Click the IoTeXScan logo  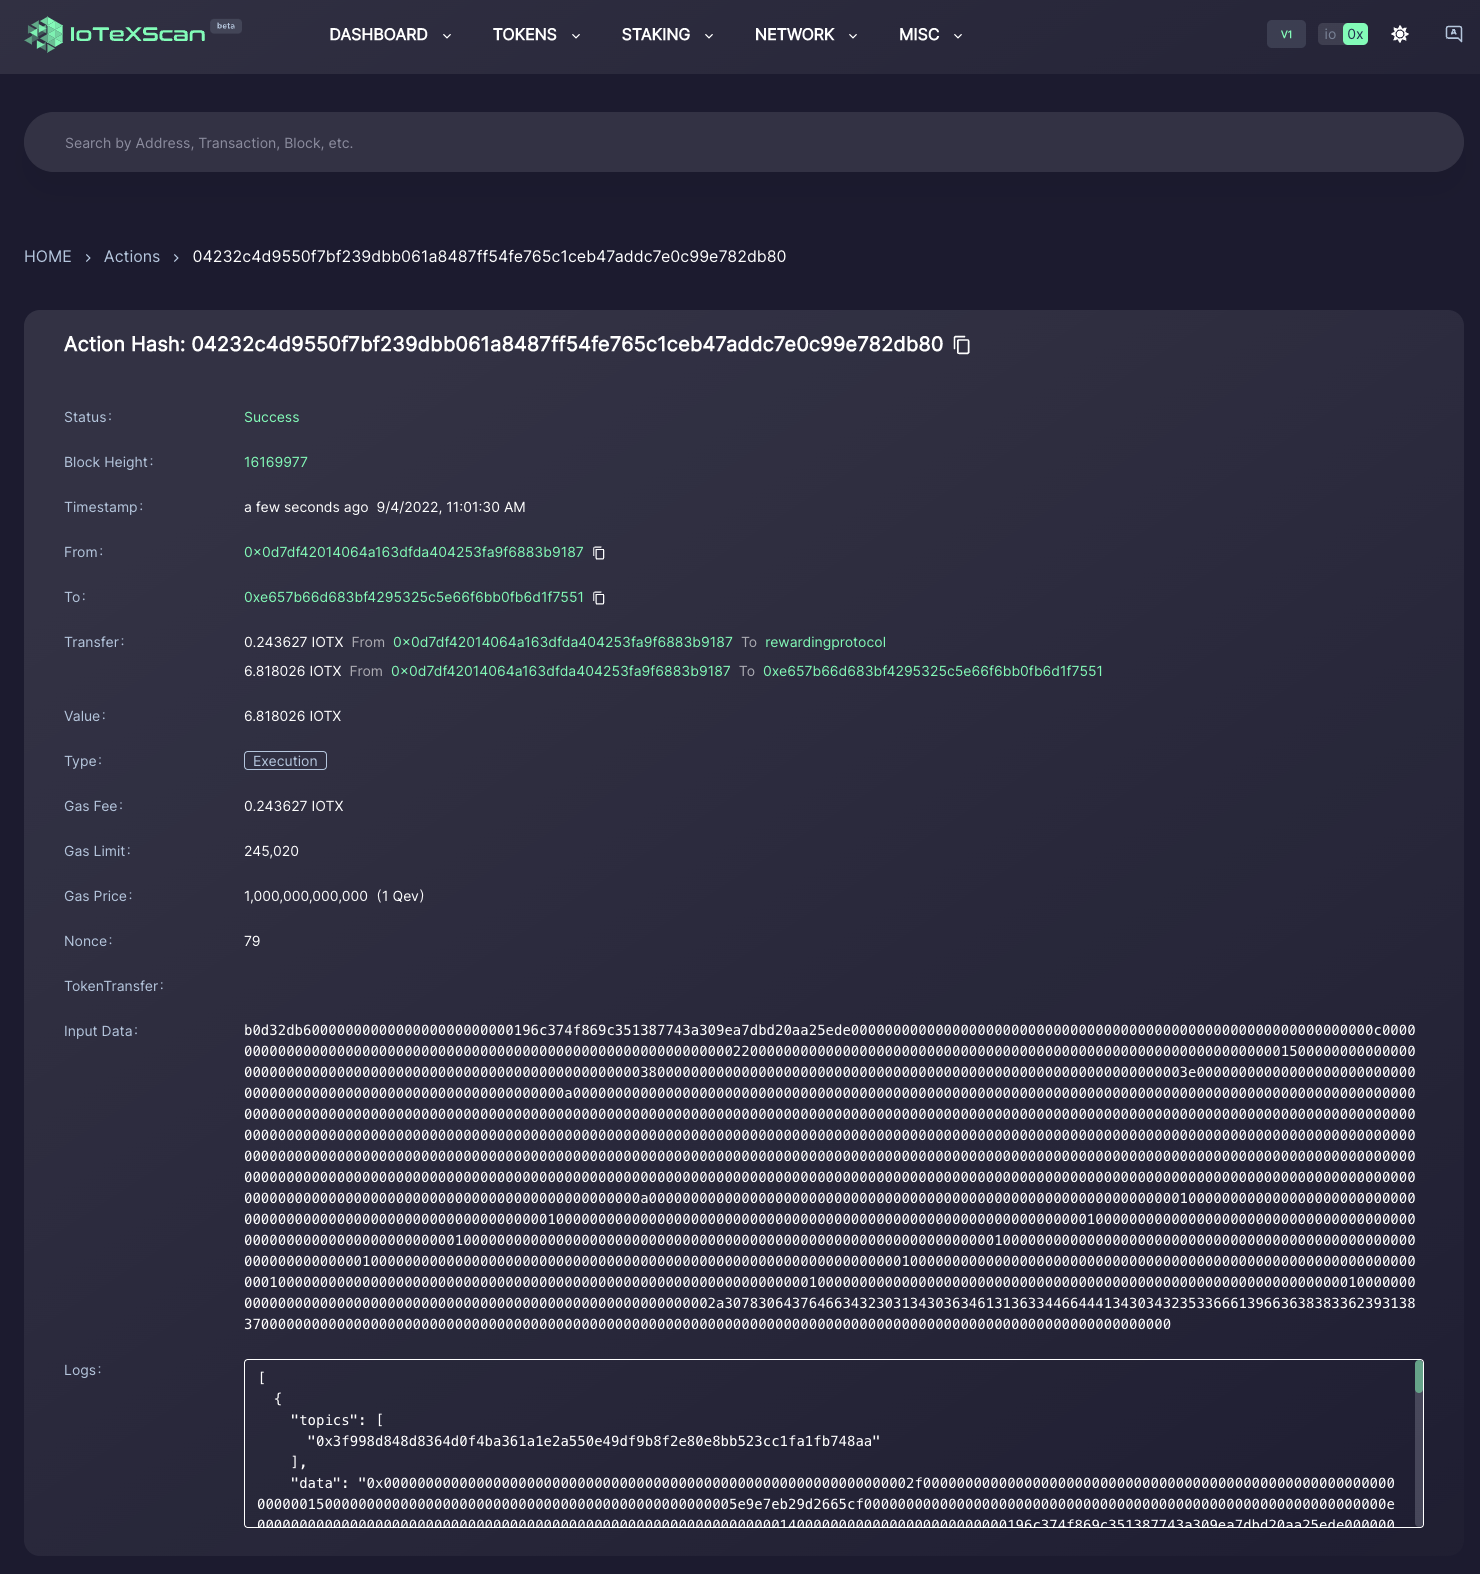[115, 34]
